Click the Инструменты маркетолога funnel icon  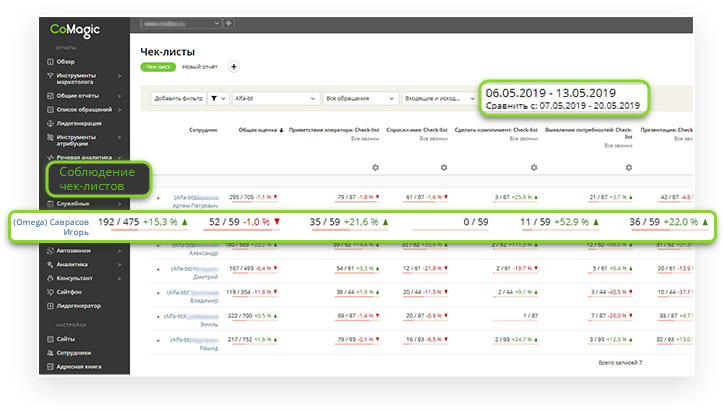(x=50, y=75)
